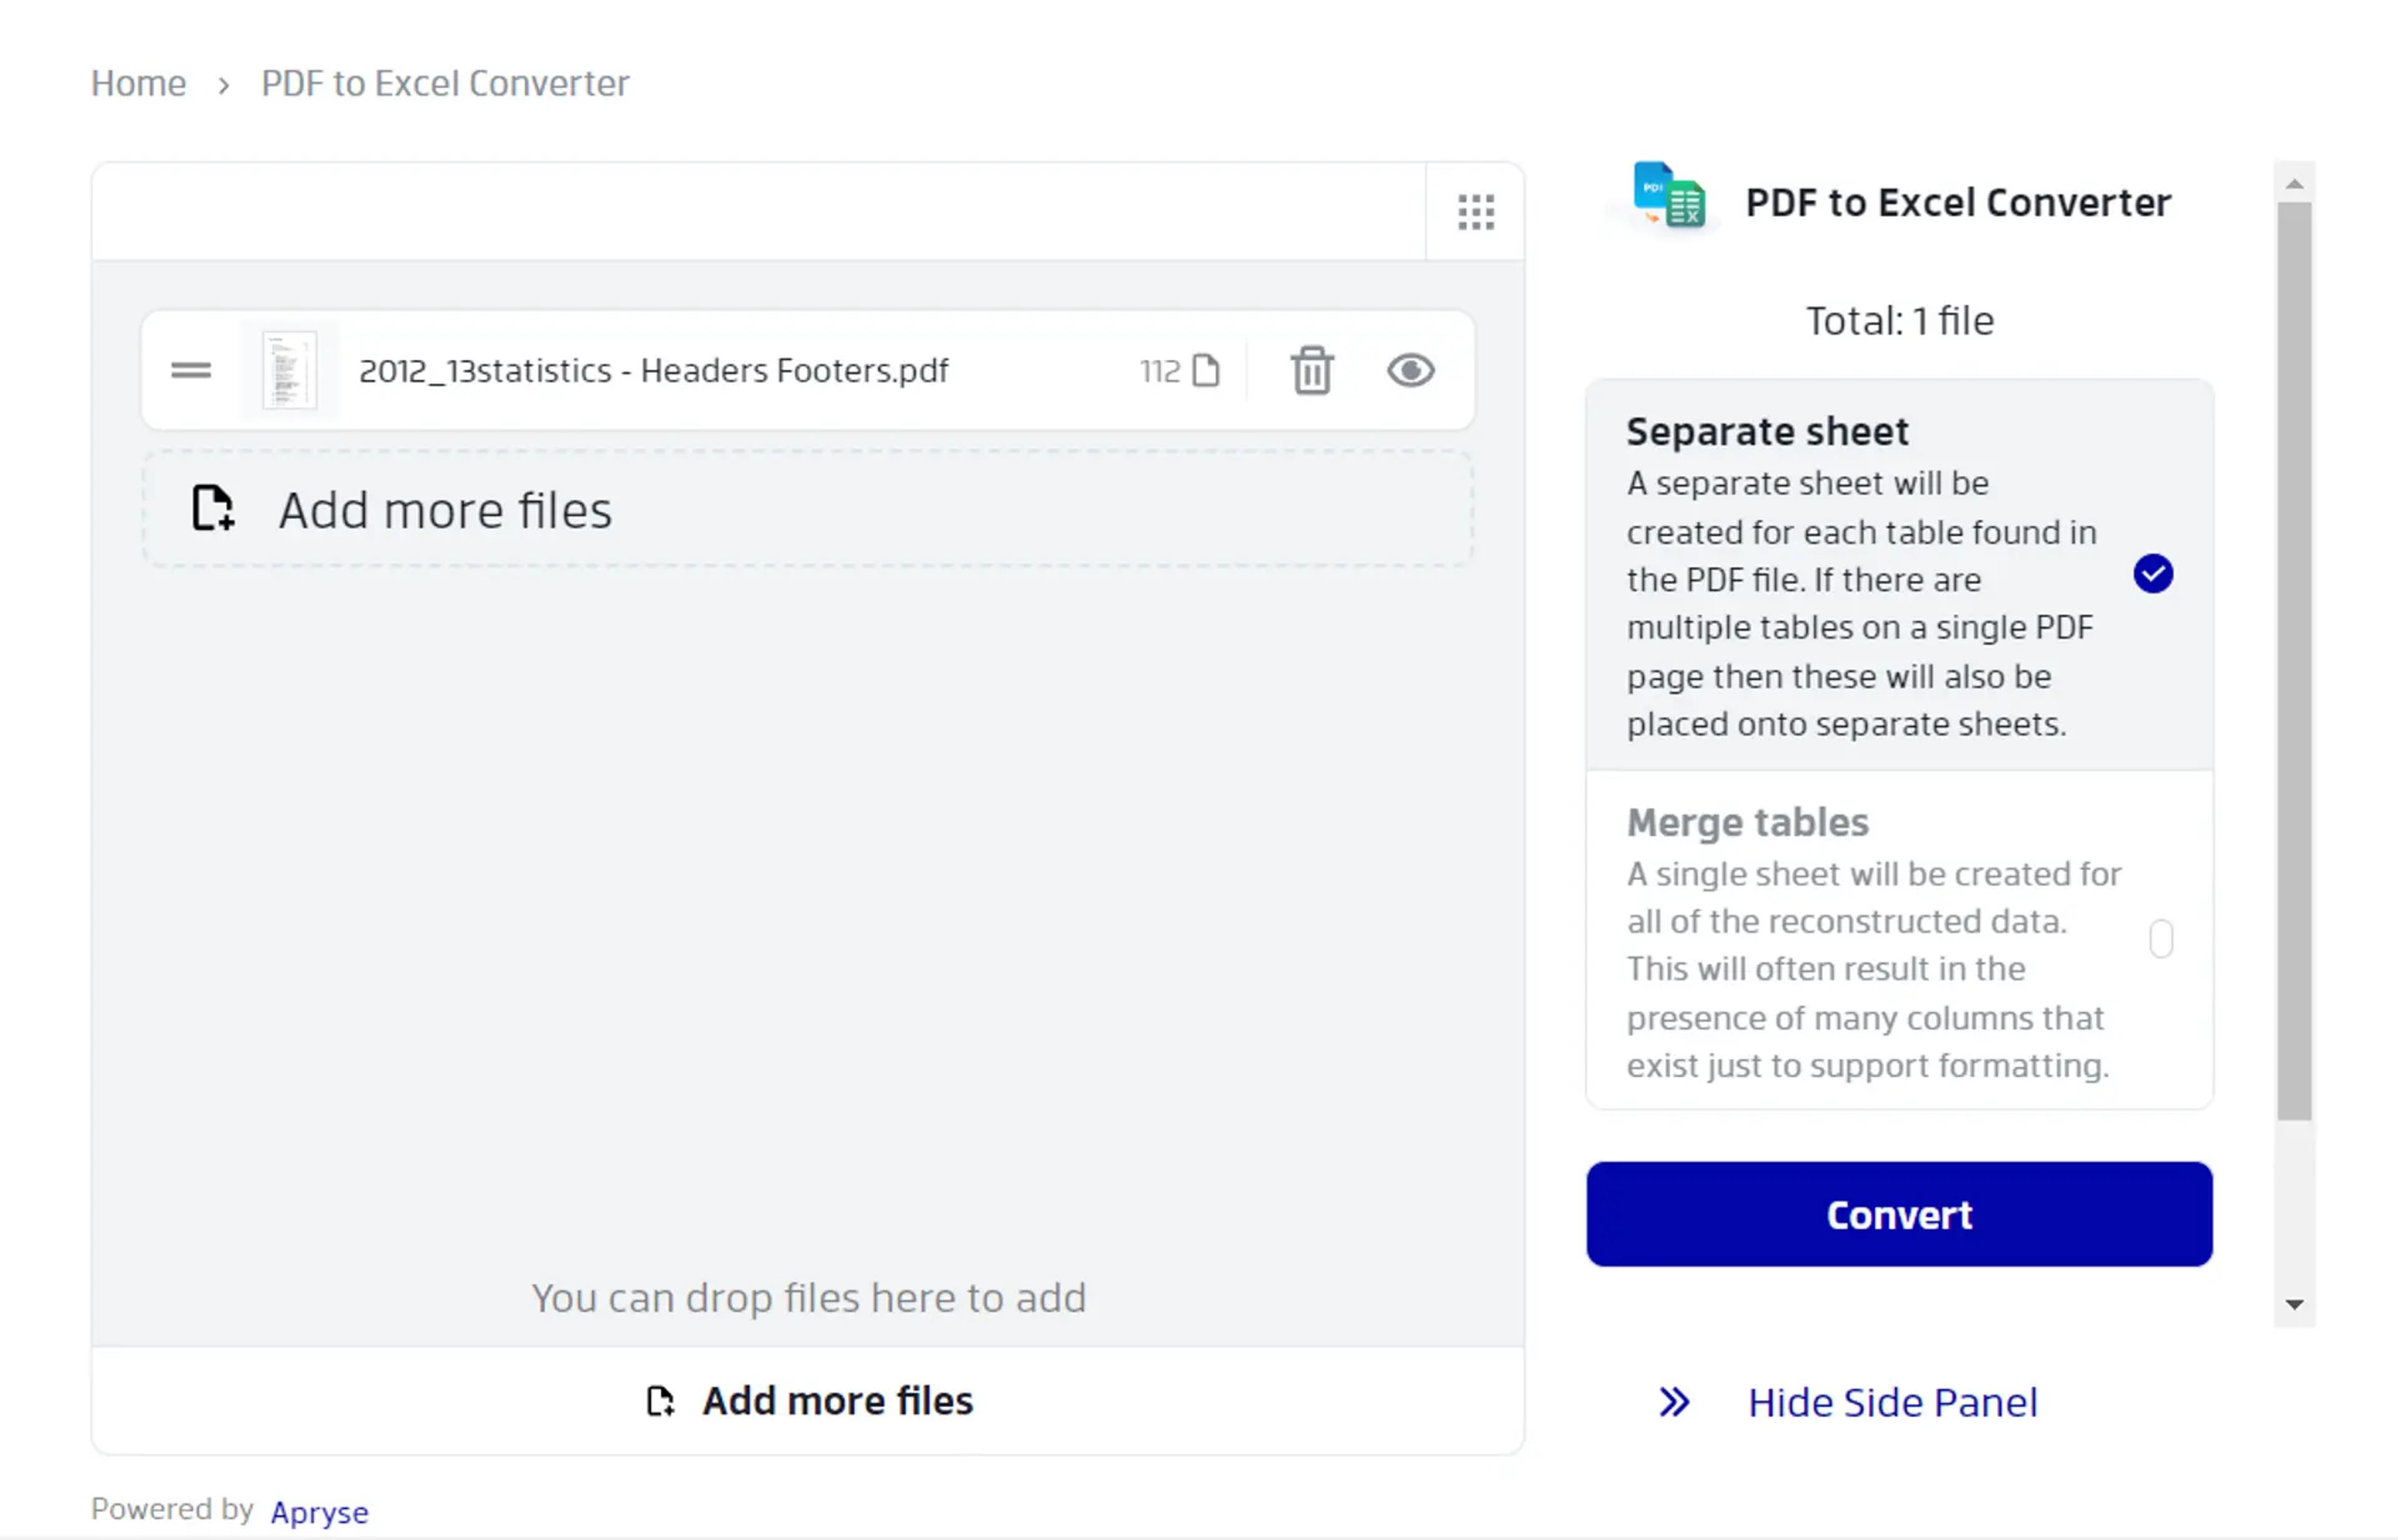2398x1540 pixels.
Task: Preview the file with the eye icon
Action: [1410, 371]
